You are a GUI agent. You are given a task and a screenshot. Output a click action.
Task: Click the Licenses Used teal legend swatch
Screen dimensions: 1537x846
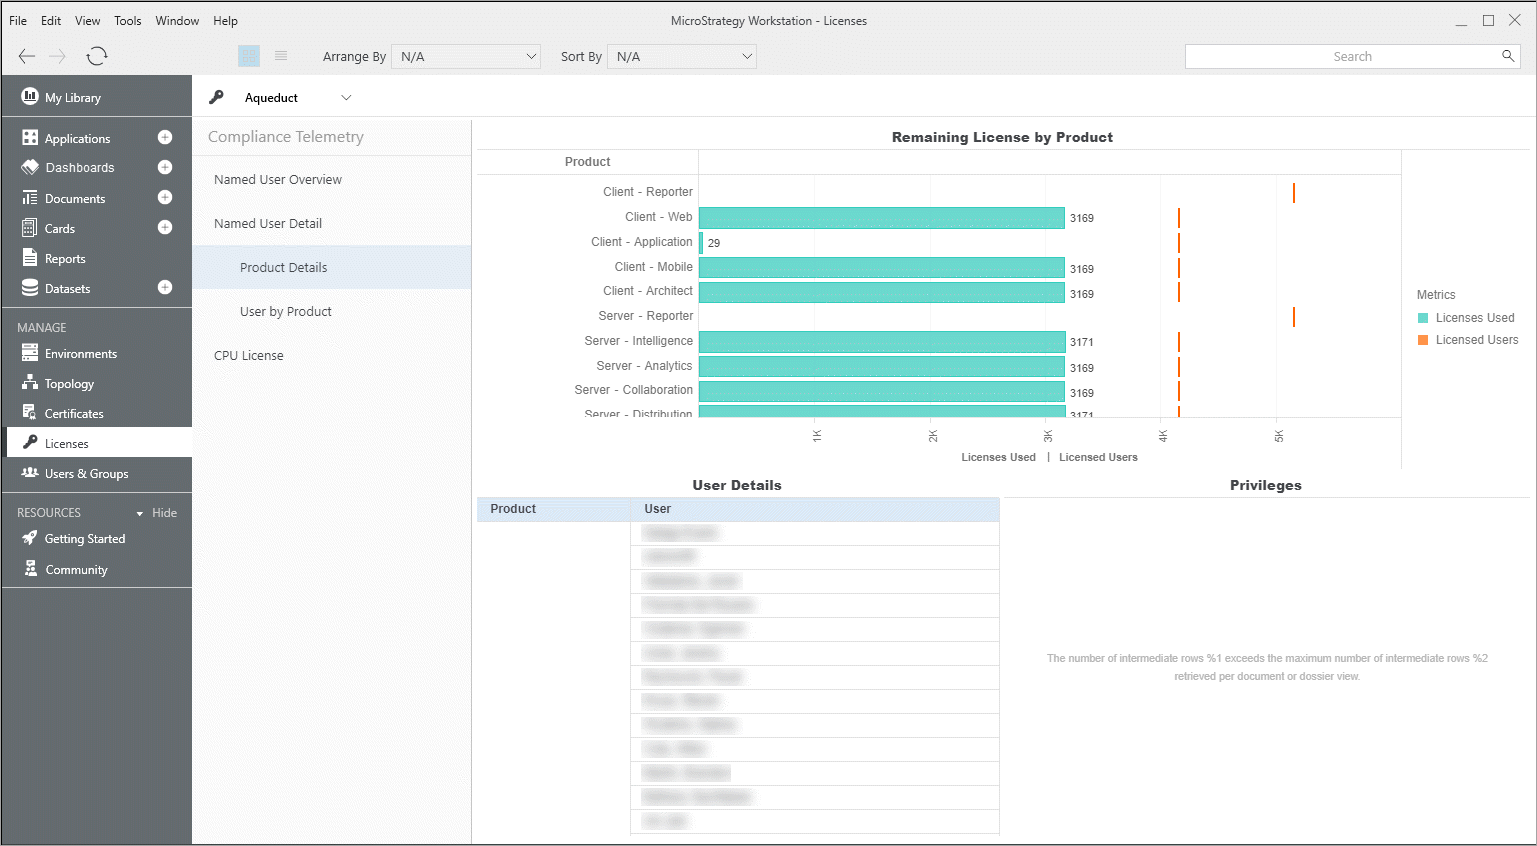1423,318
